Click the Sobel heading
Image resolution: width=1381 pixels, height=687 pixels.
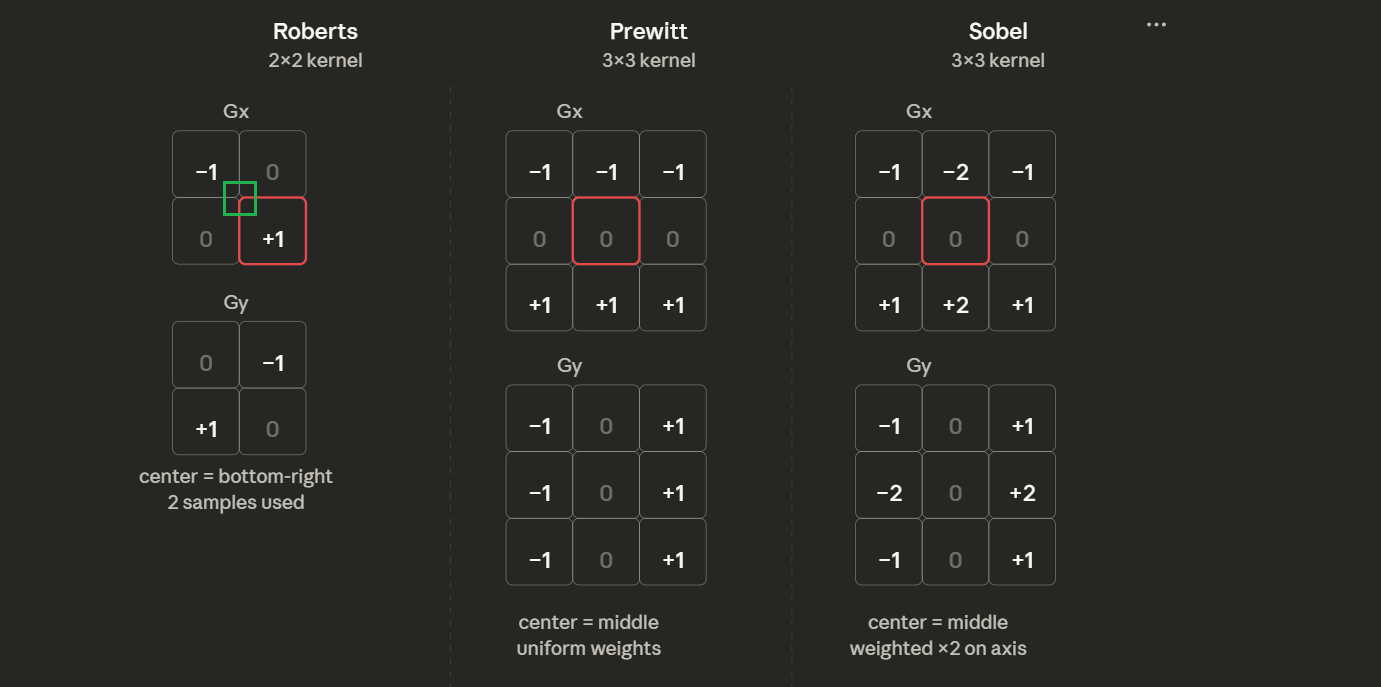point(998,31)
